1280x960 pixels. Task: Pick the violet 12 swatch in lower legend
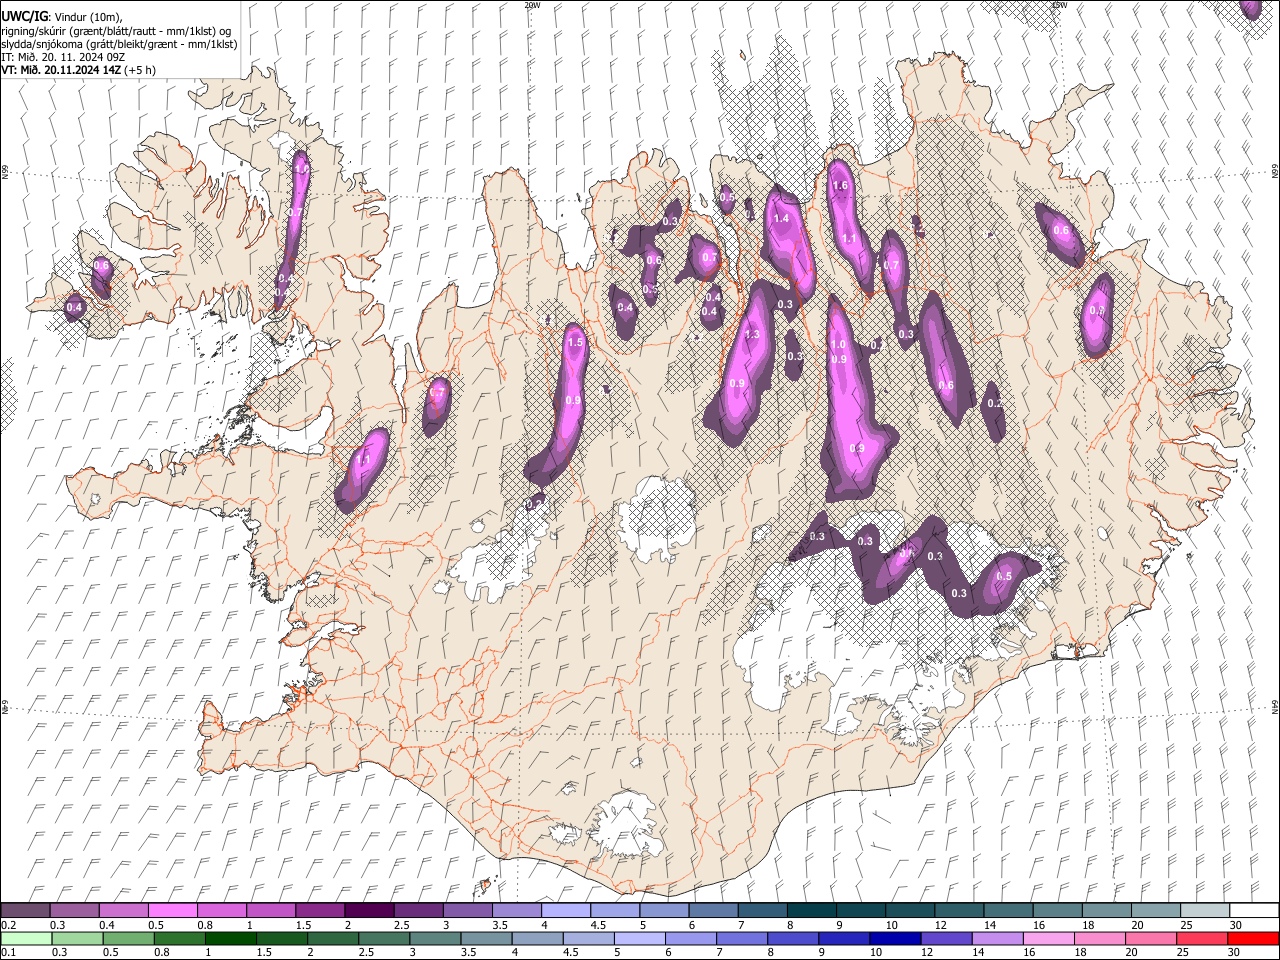pyautogui.click(x=945, y=938)
